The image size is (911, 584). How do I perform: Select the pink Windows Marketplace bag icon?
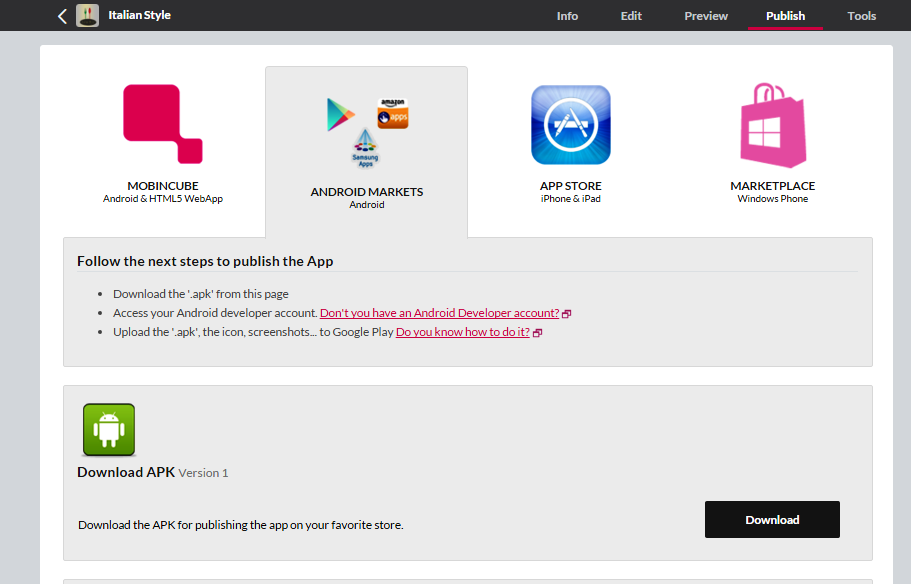point(773,125)
